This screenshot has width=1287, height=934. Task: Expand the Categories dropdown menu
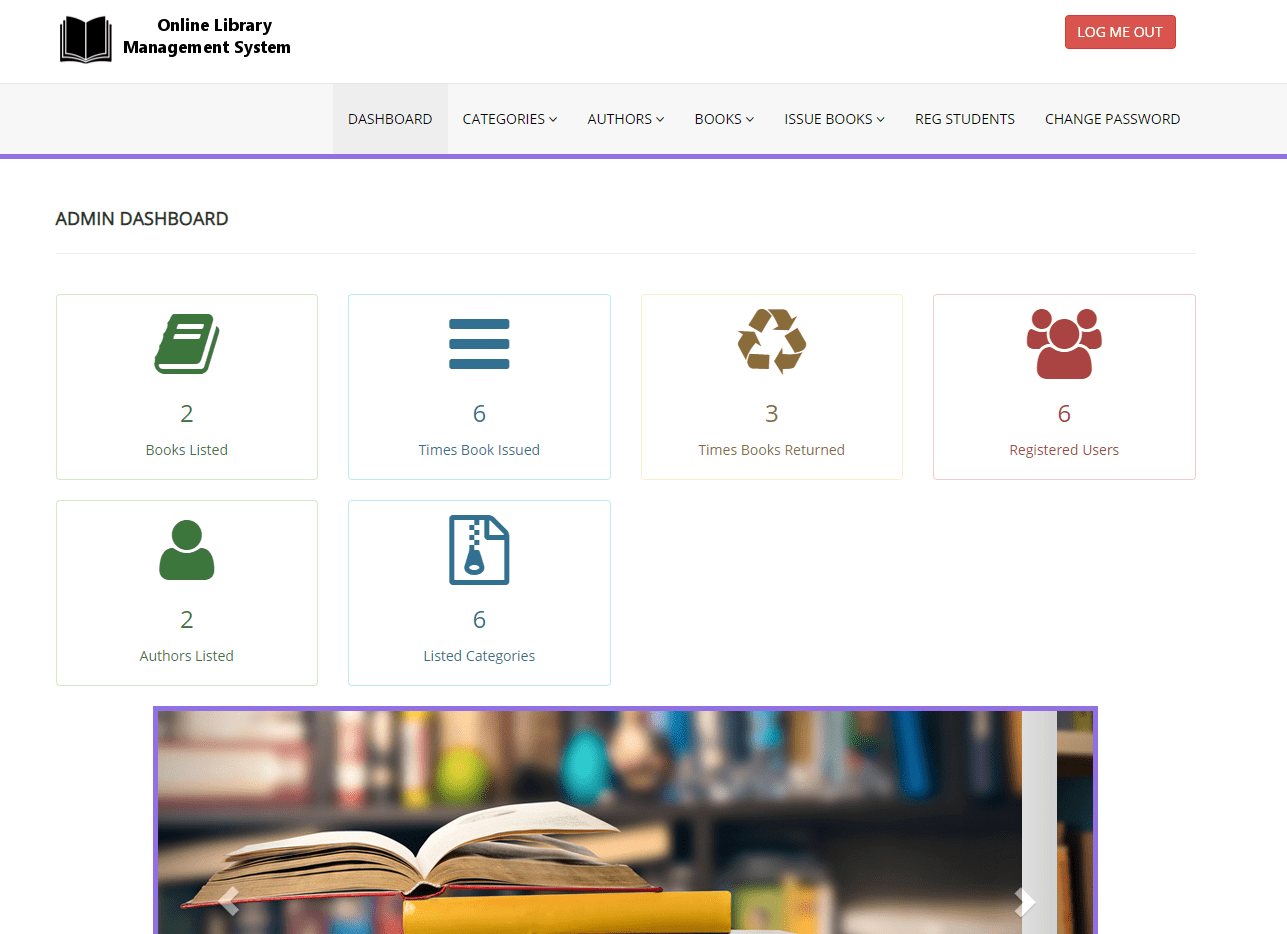coord(509,119)
